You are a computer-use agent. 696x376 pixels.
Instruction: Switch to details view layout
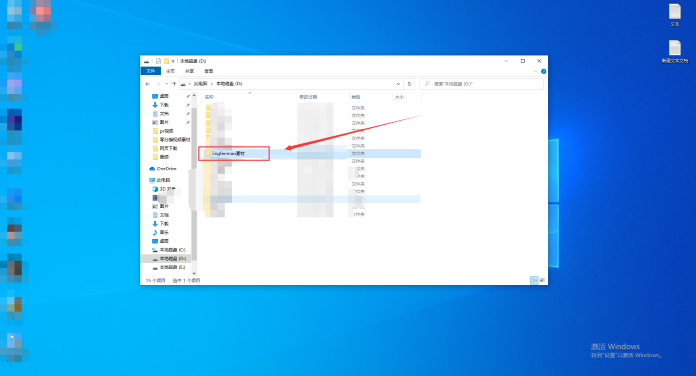(x=534, y=280)
